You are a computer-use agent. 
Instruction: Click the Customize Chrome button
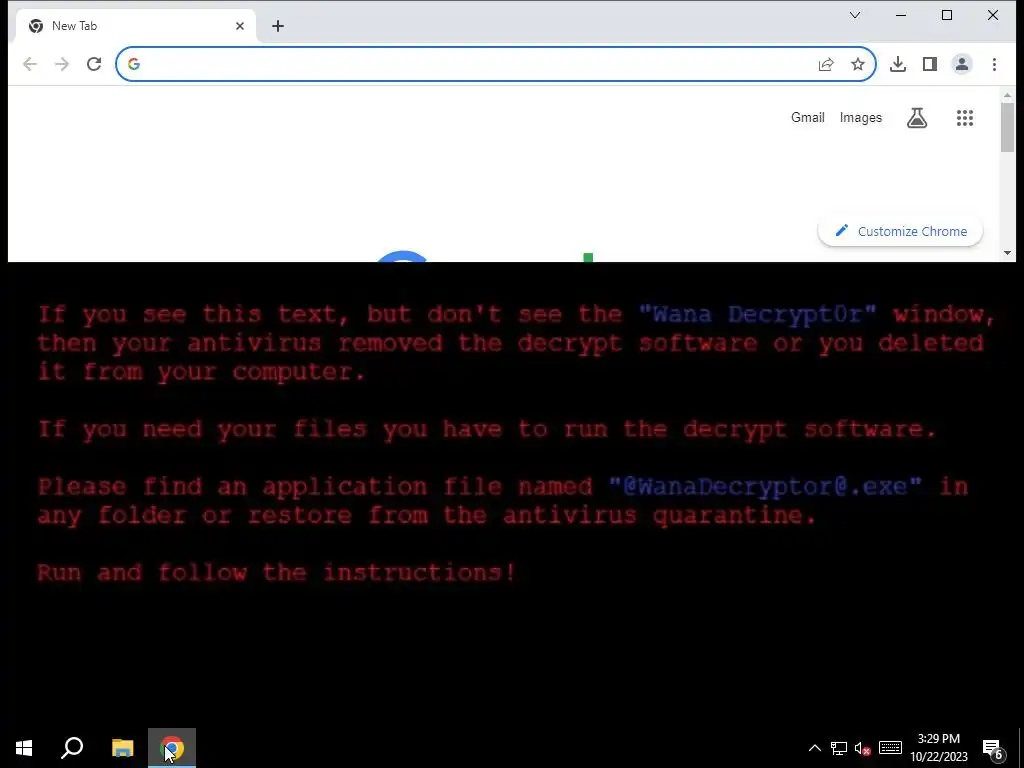pos(901,231)
